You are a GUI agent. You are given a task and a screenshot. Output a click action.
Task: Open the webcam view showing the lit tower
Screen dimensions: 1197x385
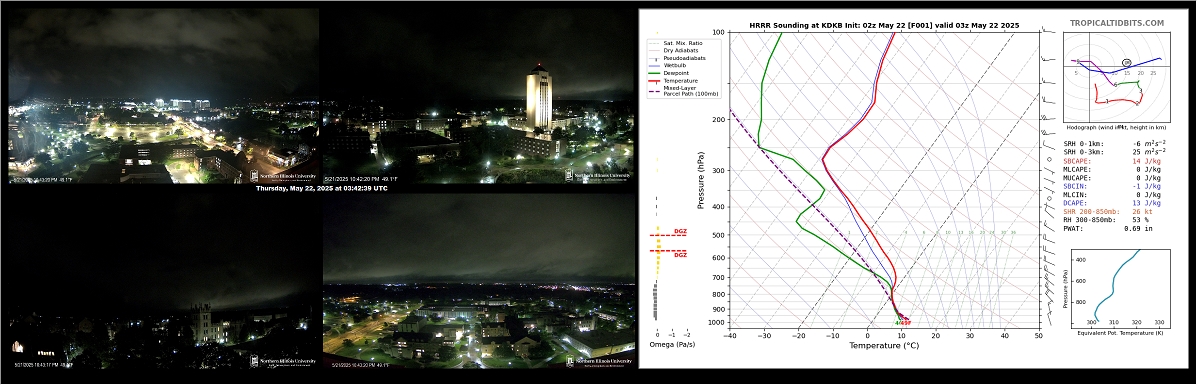point(478,95)
